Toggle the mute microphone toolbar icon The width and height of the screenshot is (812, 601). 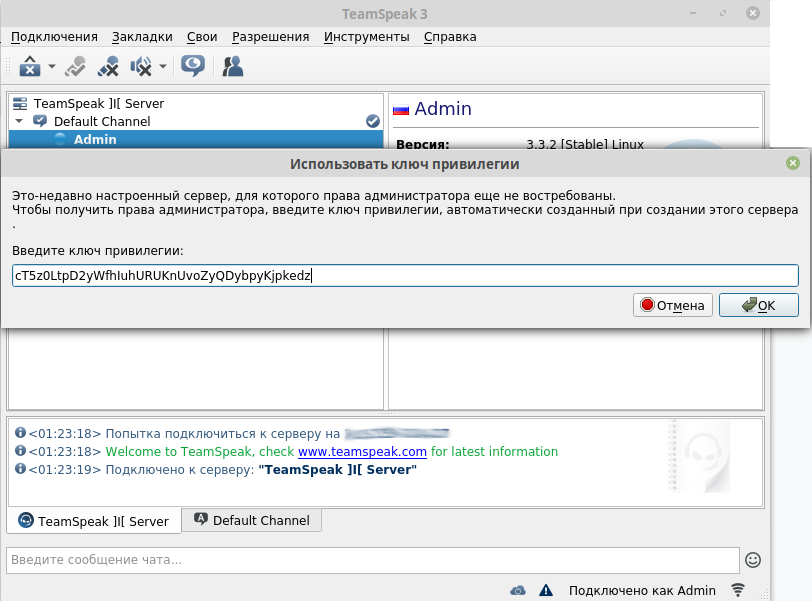tap(108, 66)
